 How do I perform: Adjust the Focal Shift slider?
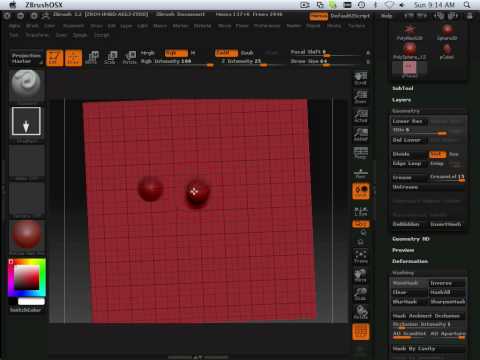327,52
